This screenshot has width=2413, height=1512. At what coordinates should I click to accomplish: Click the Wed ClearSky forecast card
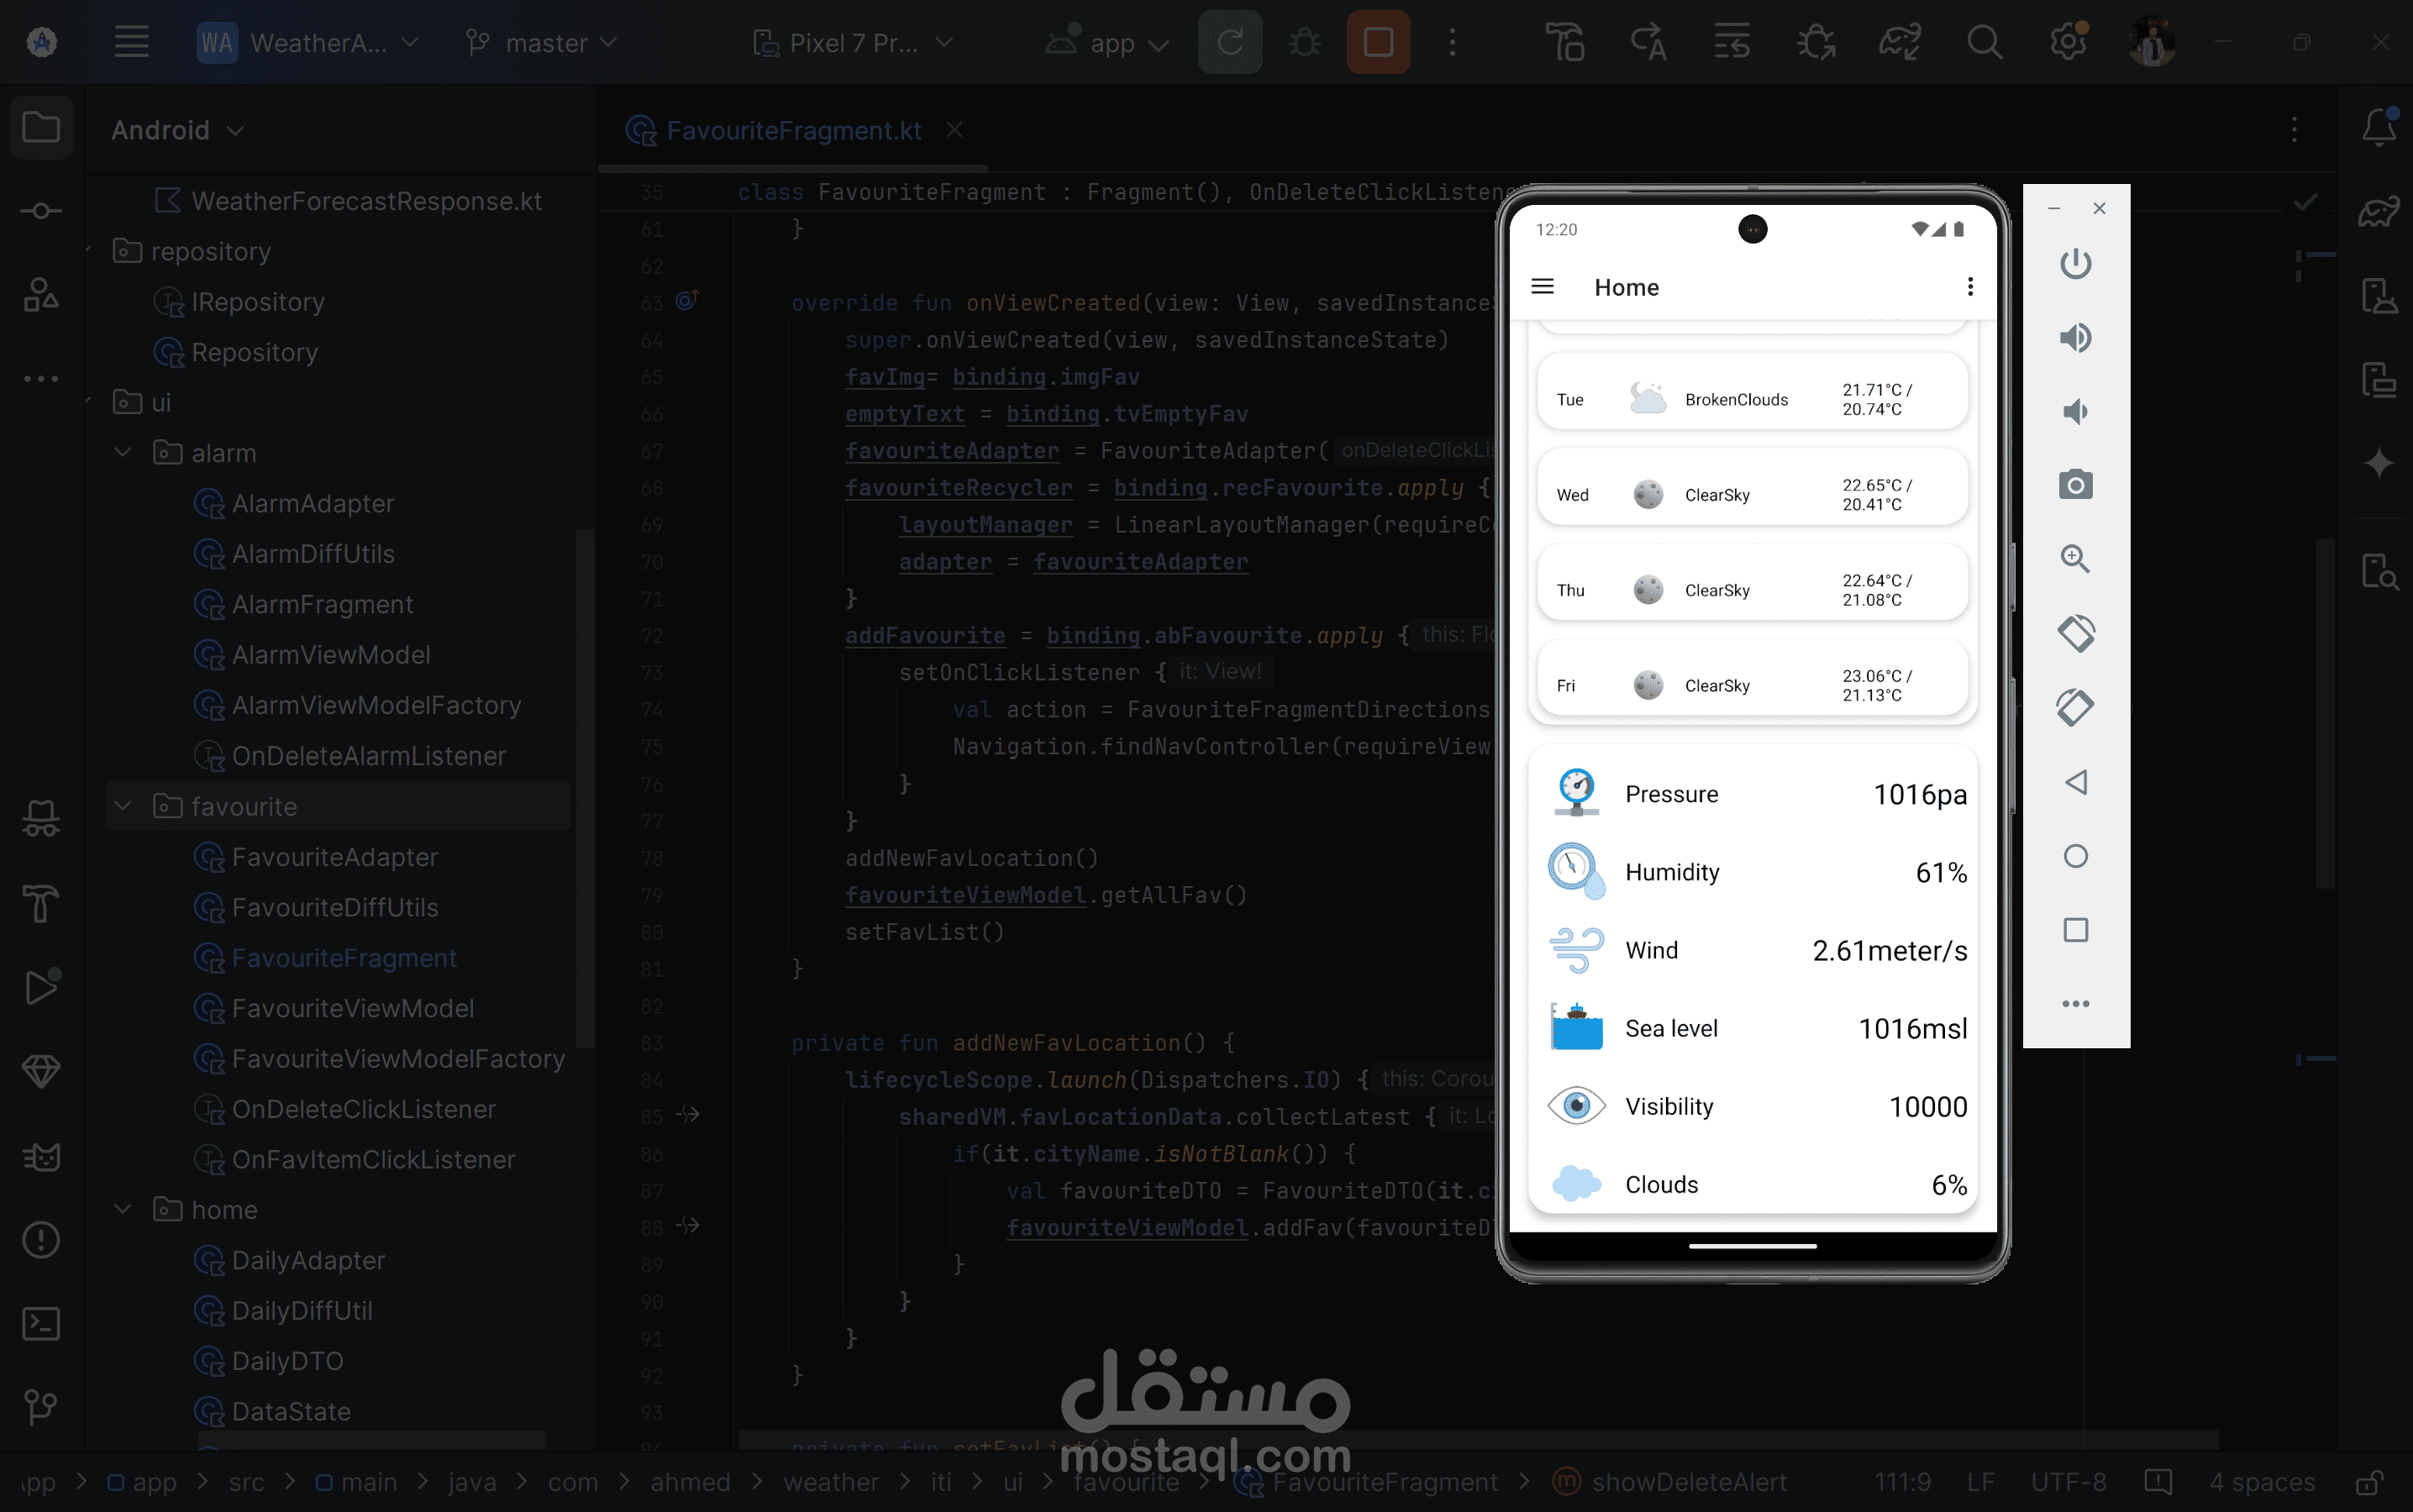point(1751,494)
